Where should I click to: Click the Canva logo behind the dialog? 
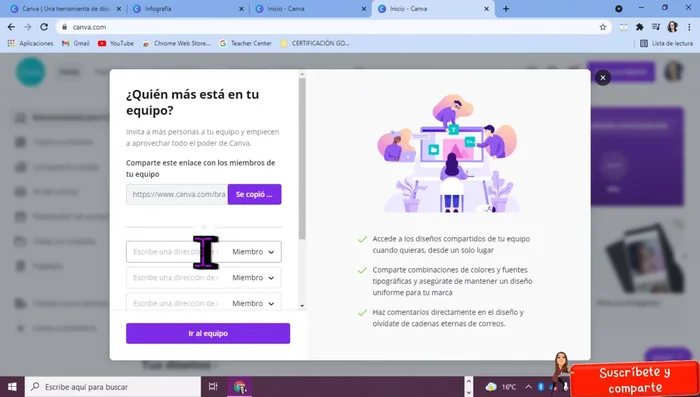(x=30, y=72)
